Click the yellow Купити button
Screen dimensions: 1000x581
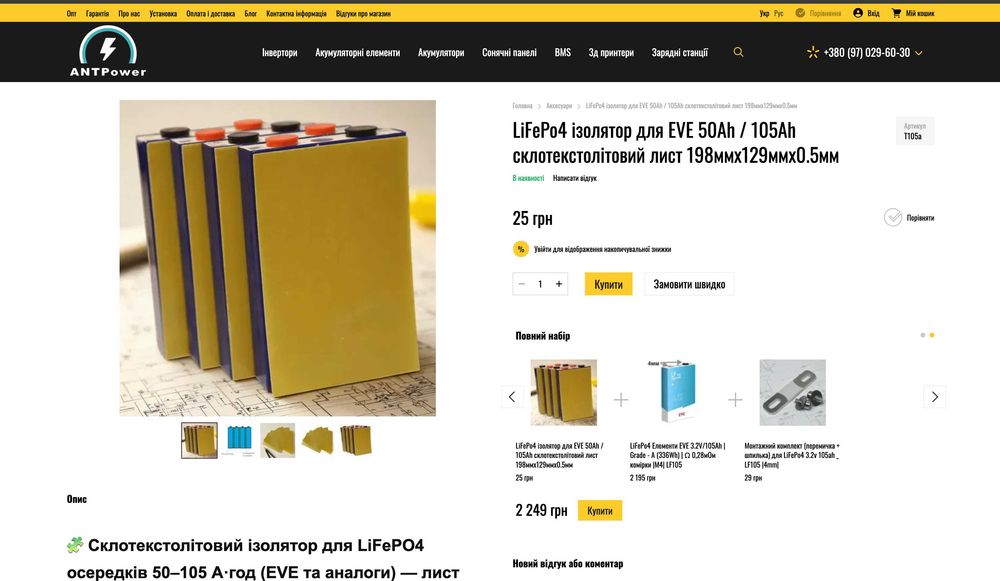click(608, 284)
